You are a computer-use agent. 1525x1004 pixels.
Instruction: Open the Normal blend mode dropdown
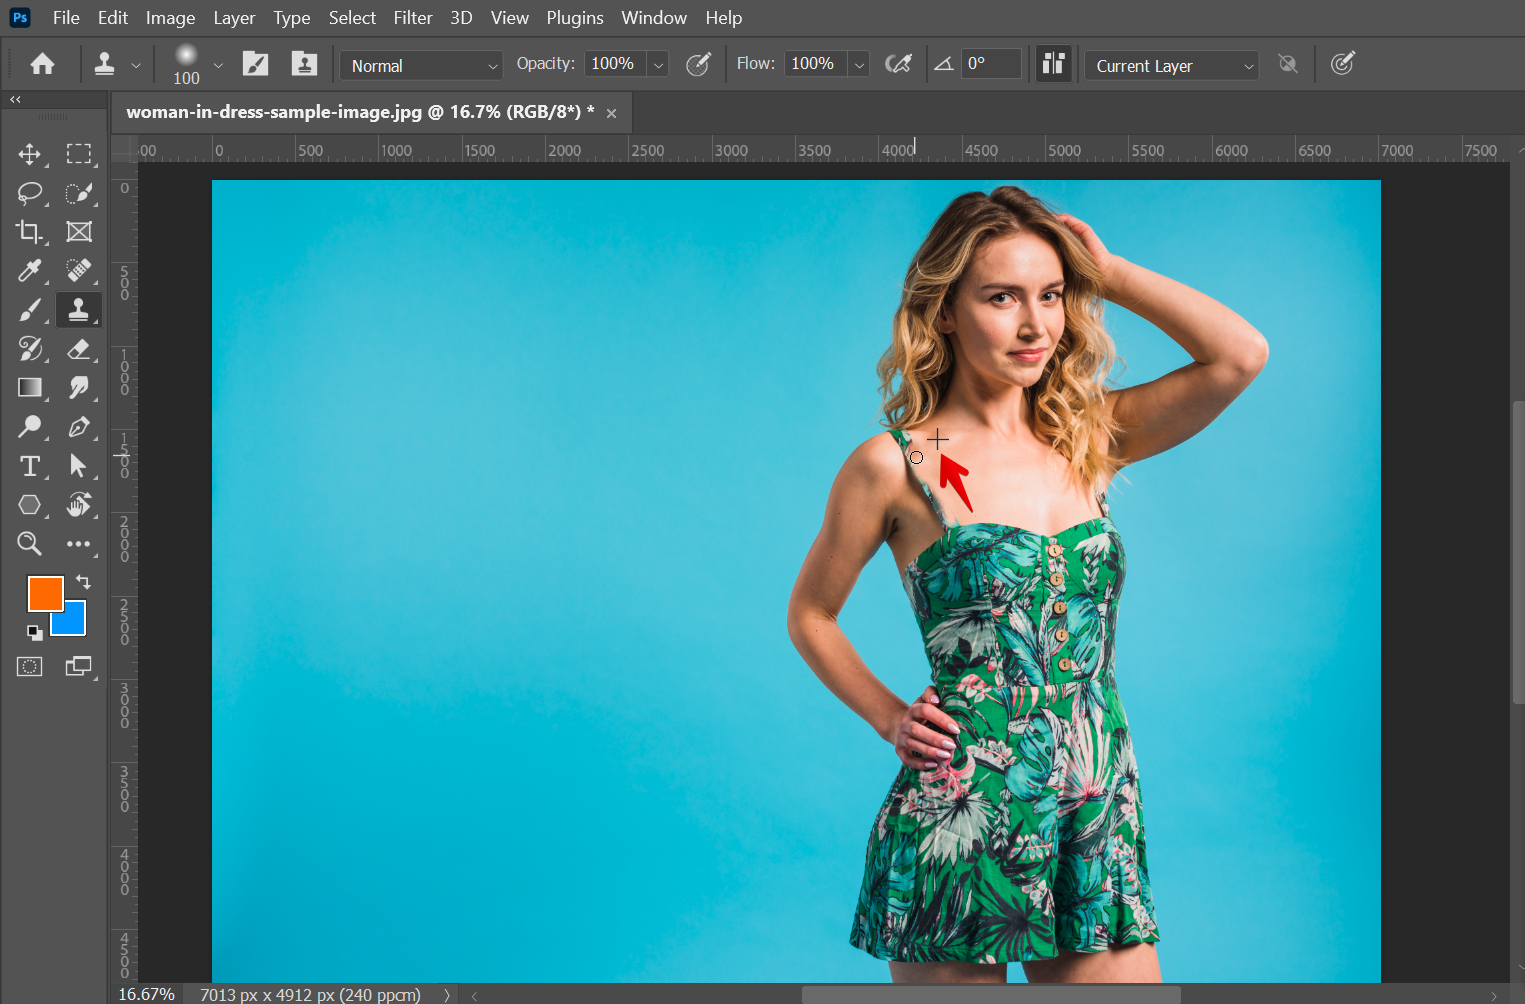[x=421, y=66]
